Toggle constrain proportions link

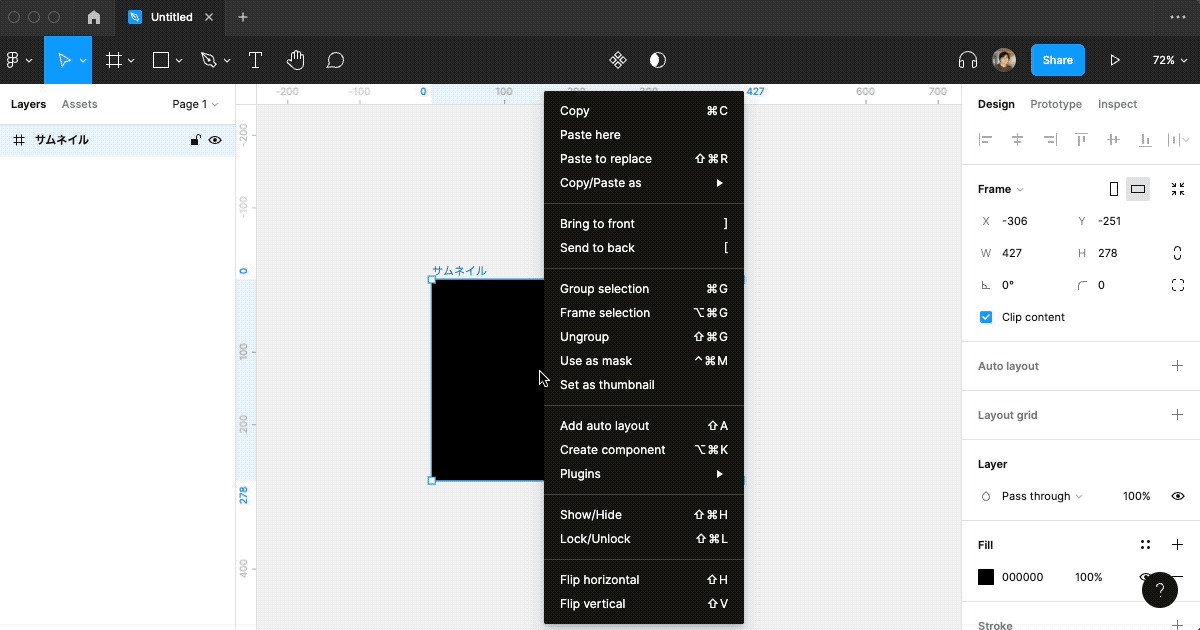coord(1178,253)
